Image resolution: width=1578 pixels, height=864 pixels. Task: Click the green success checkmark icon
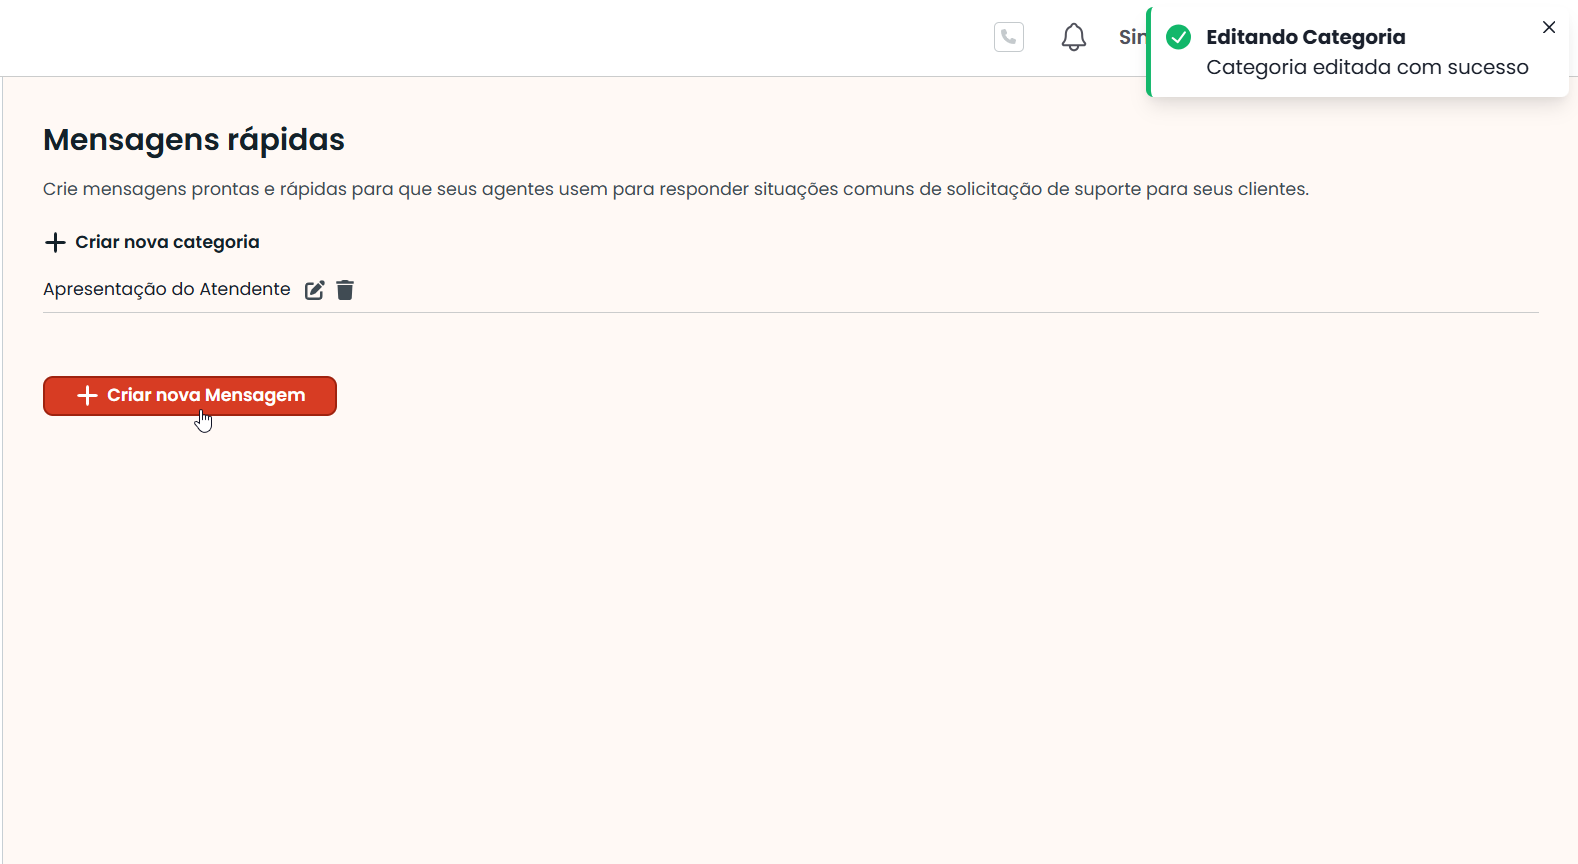tap(1179, 37)
